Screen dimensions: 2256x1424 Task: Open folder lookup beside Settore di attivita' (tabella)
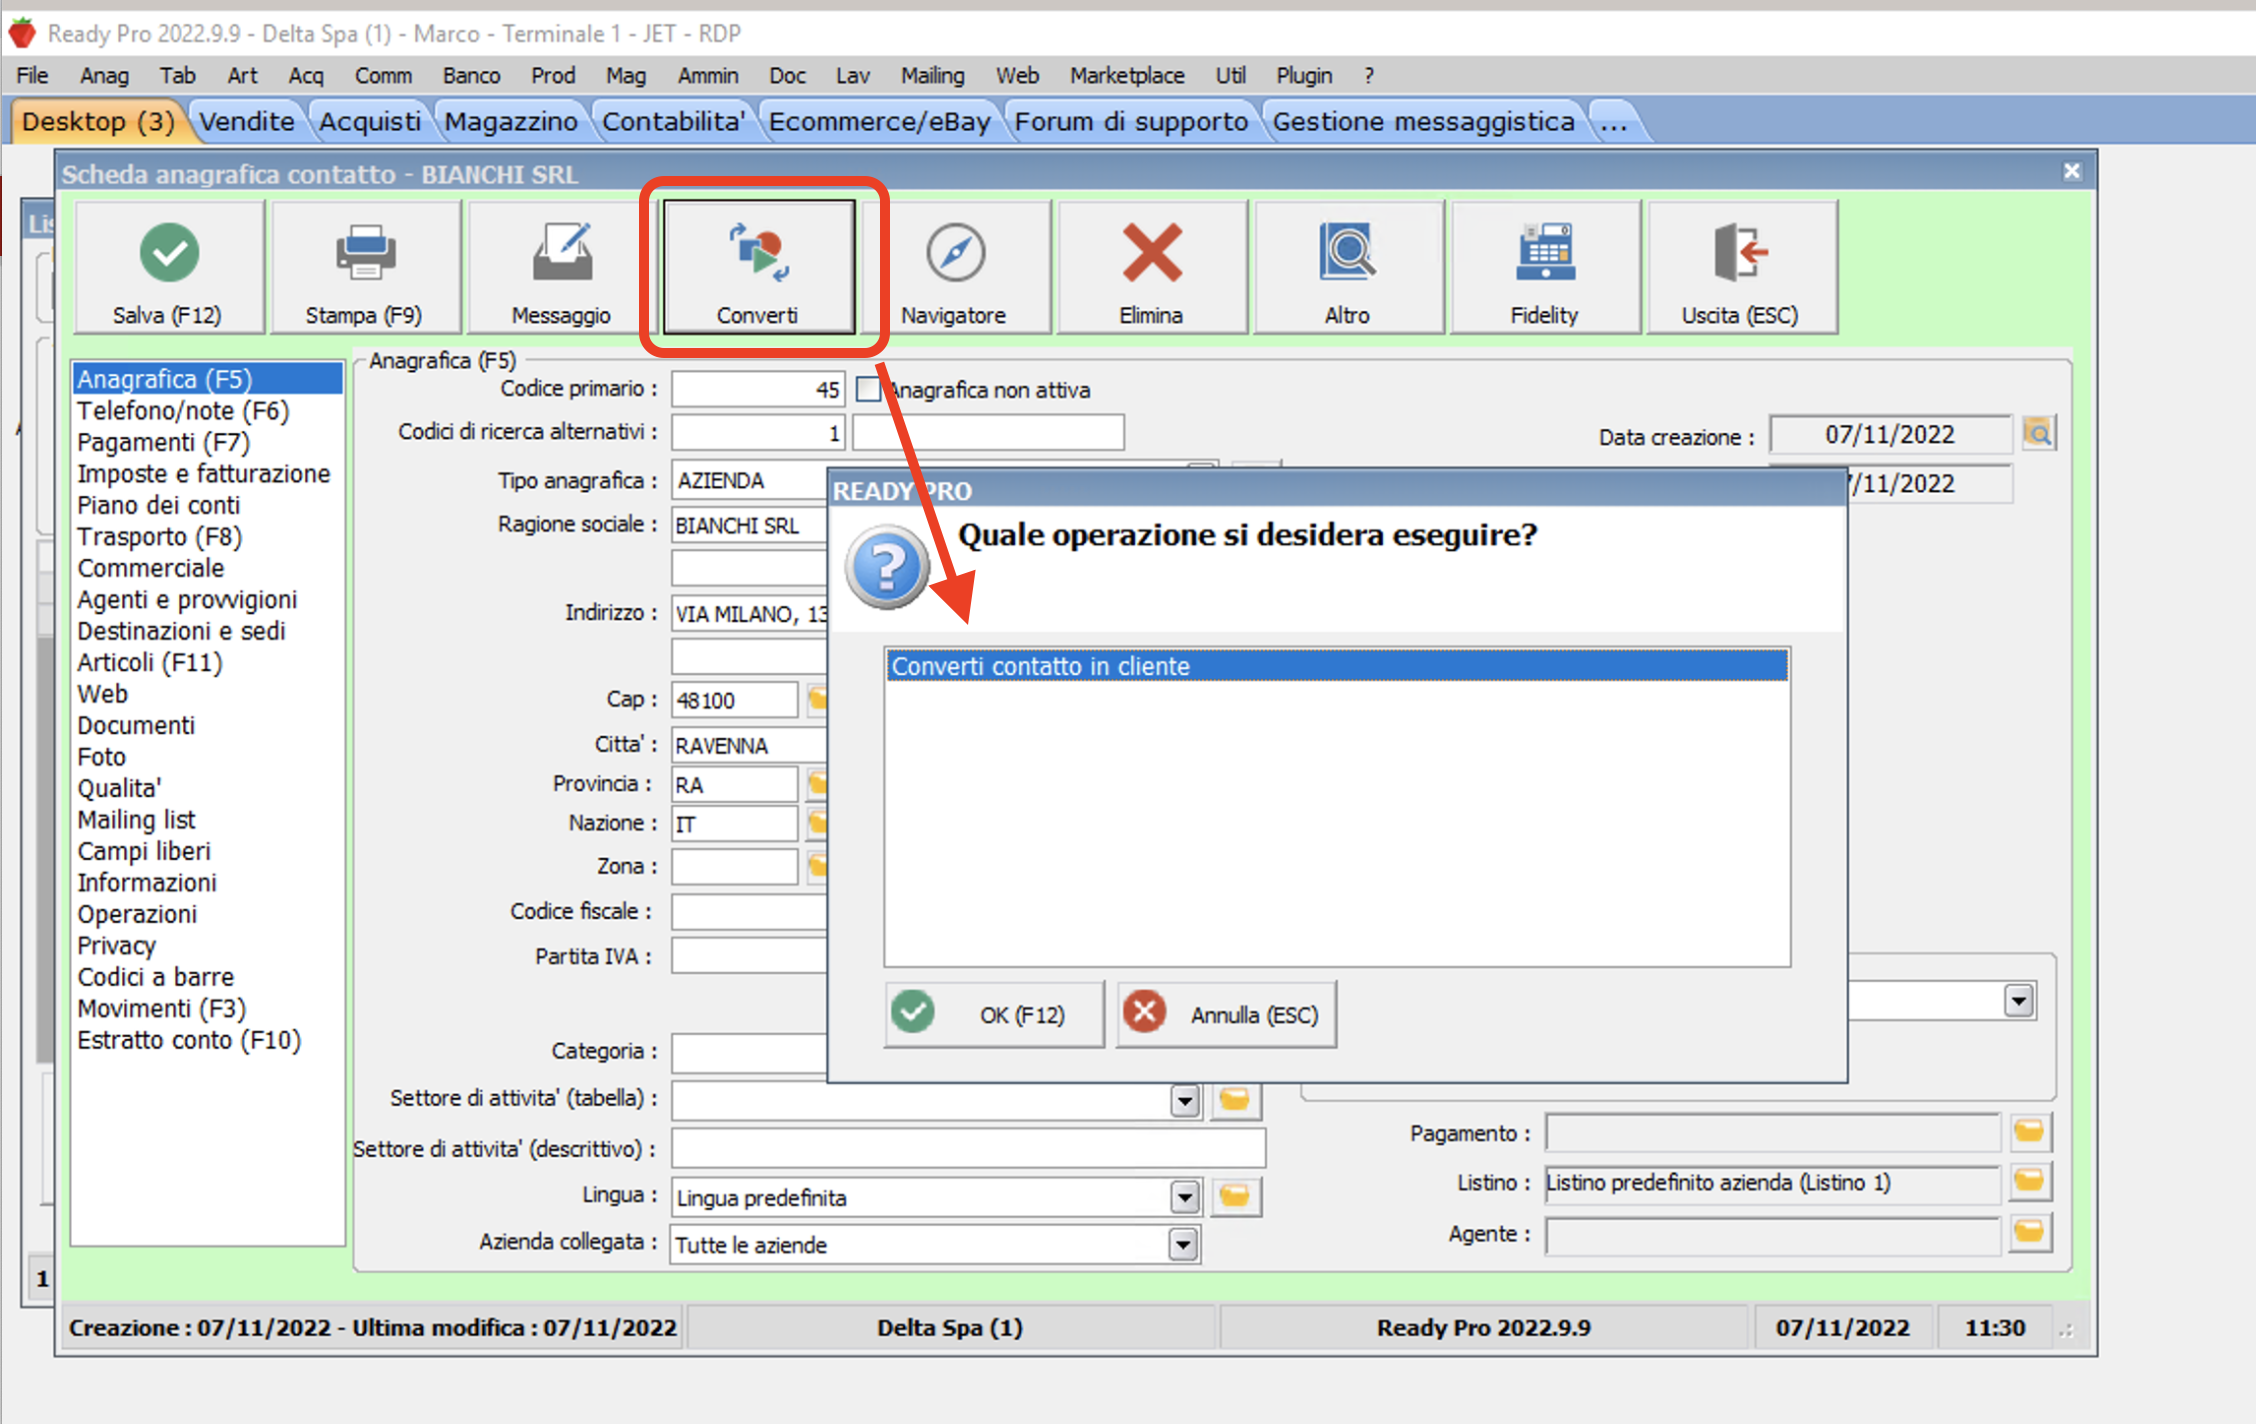(1235, 1101)
